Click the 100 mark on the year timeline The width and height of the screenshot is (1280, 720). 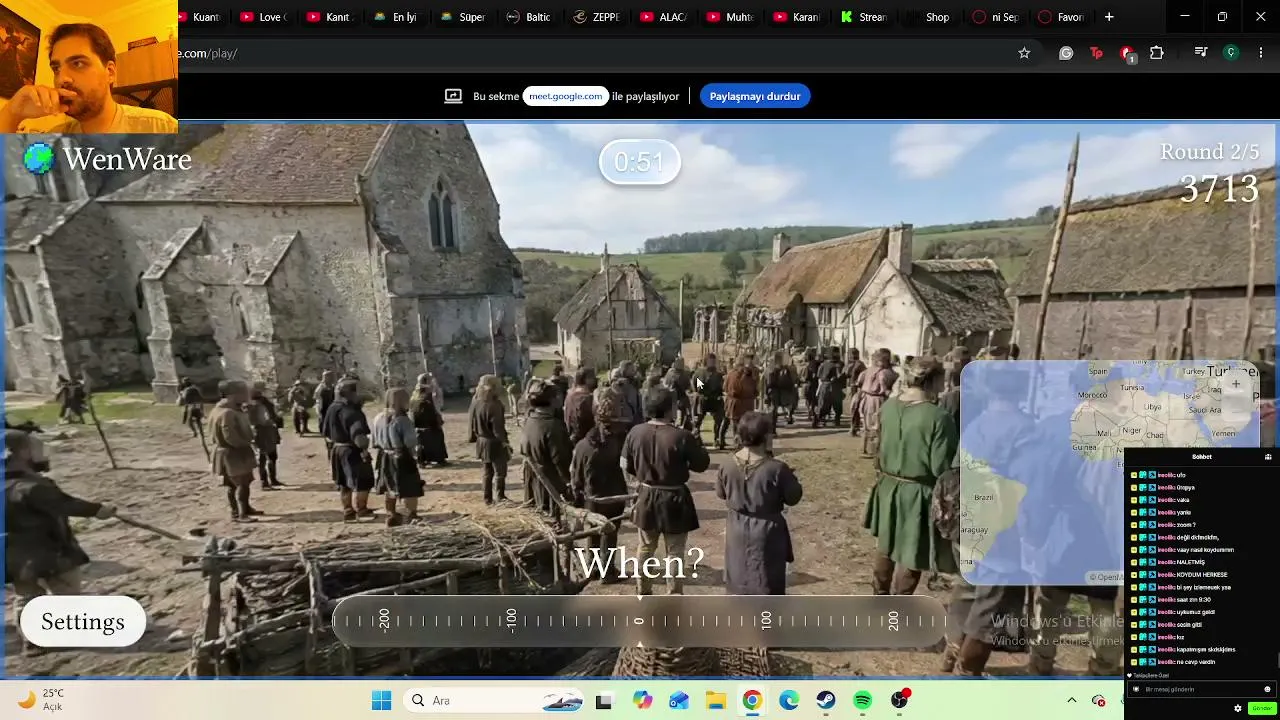coord(766,621)
